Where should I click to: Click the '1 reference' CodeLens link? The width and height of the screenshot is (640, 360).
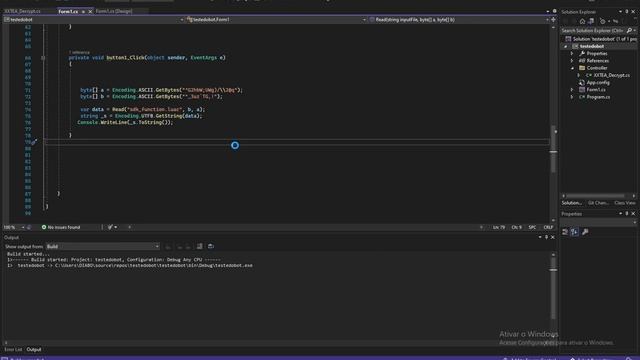coord(79,53)
